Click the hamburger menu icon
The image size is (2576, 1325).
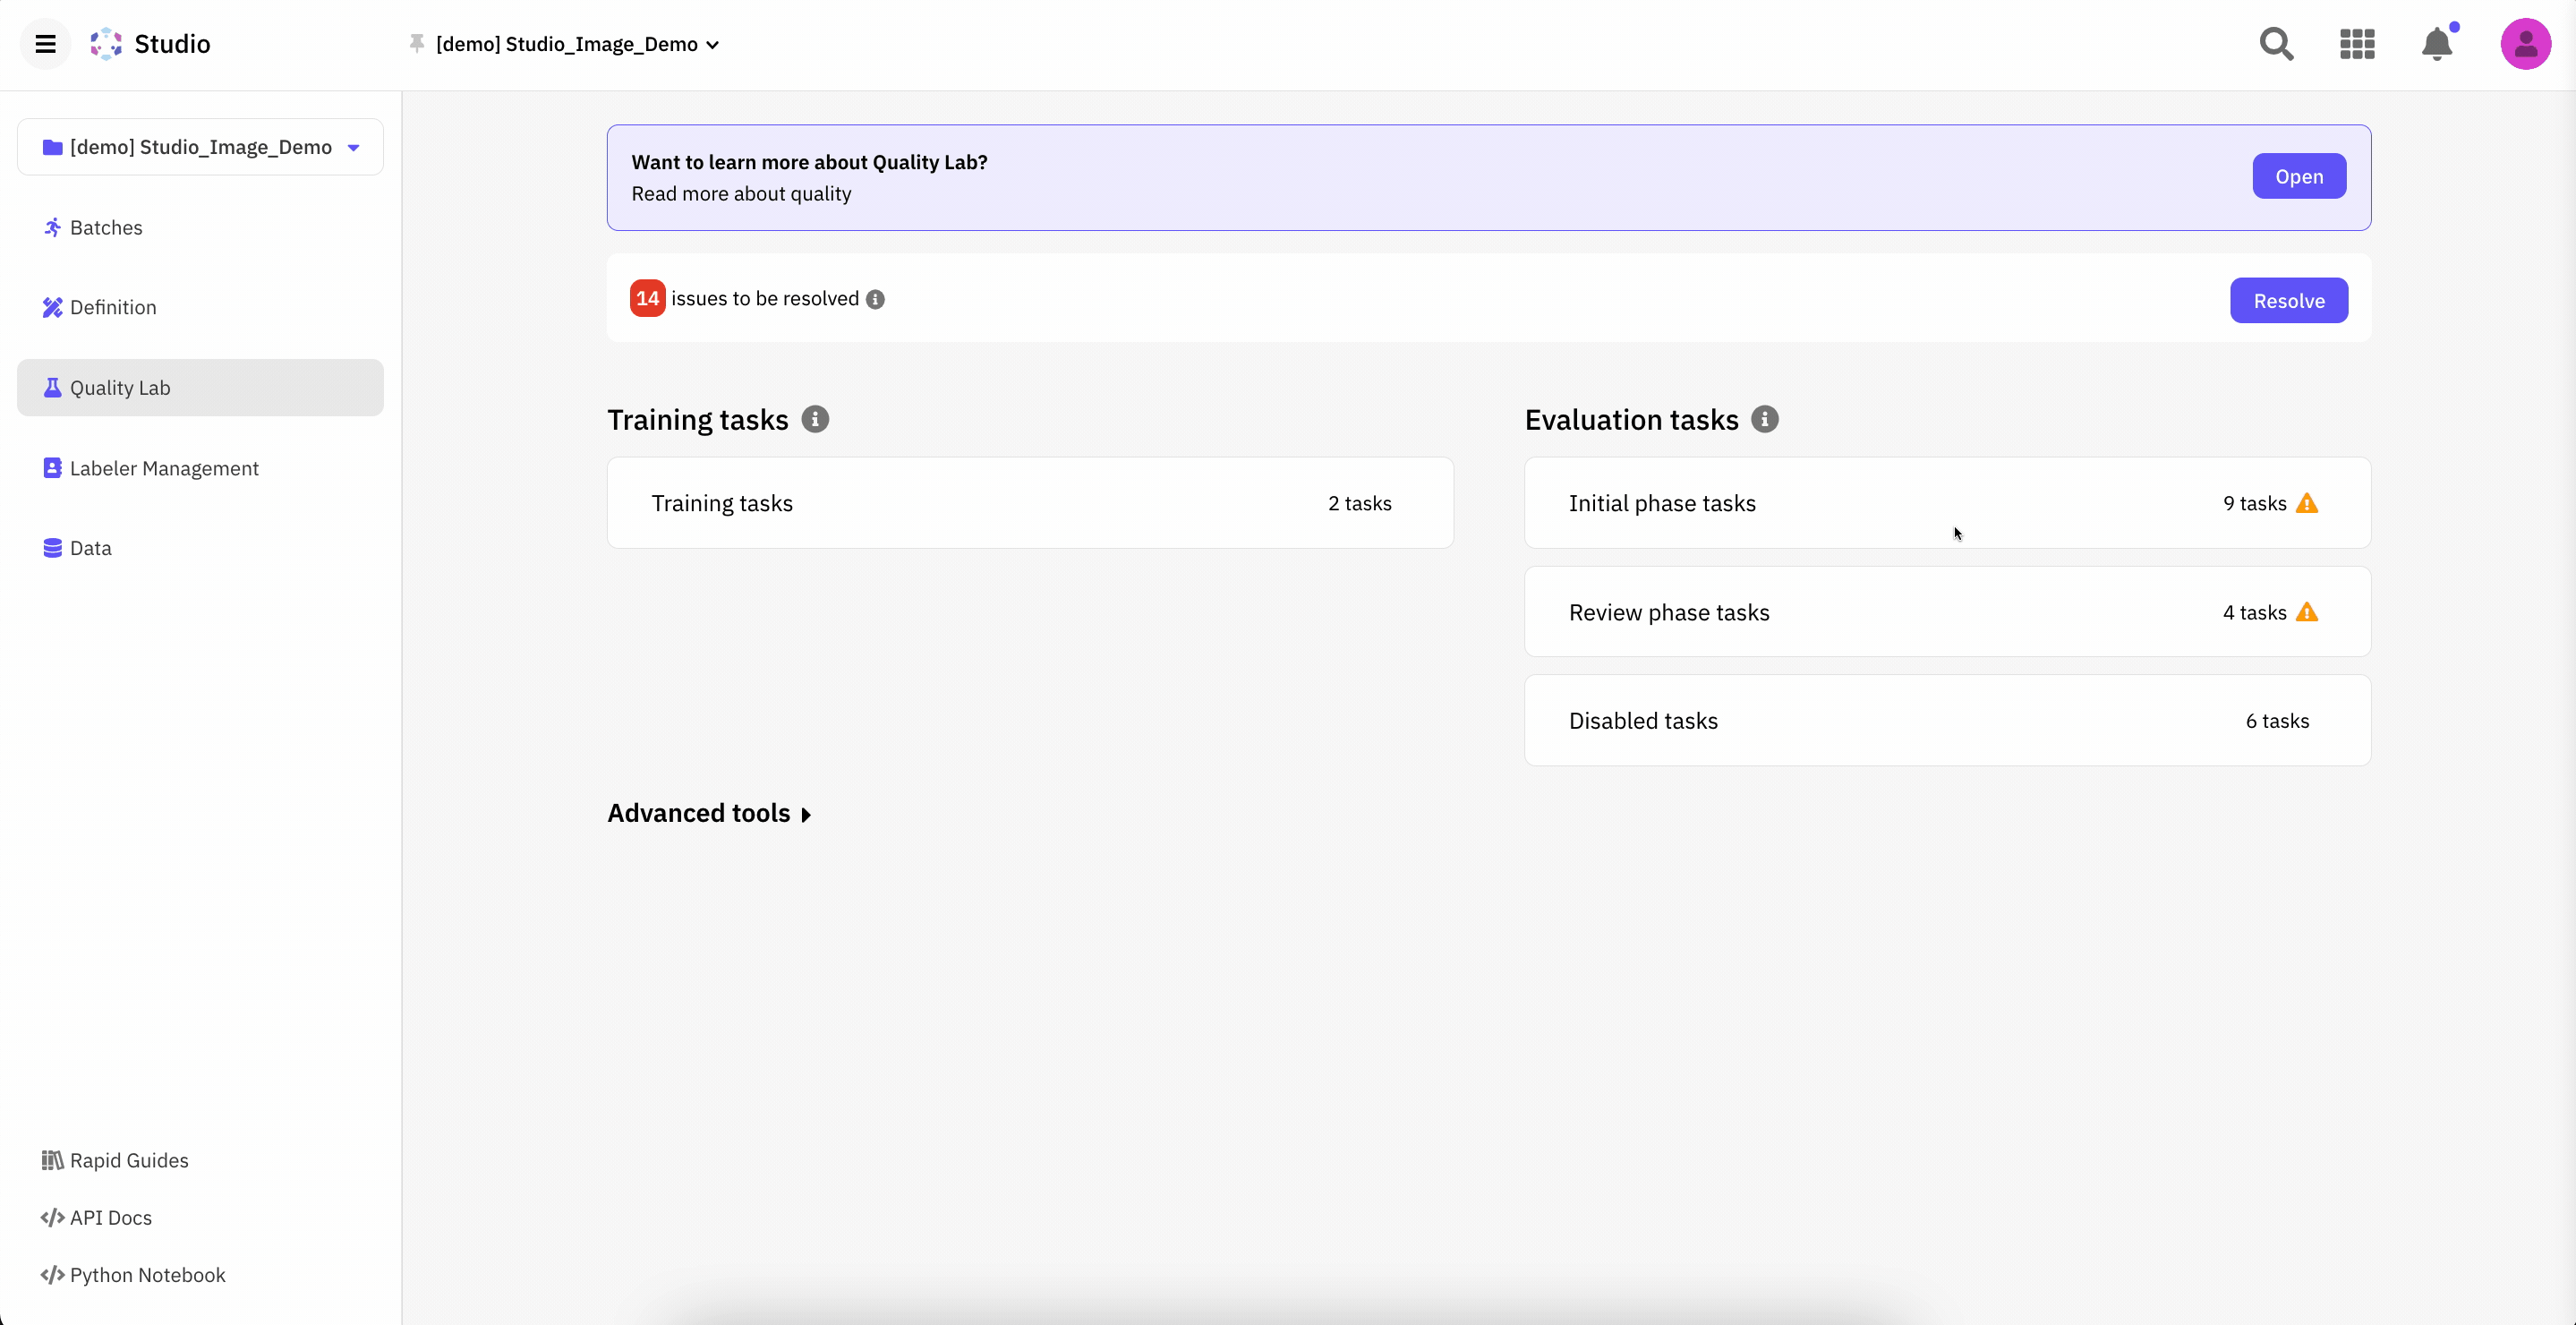45,44
